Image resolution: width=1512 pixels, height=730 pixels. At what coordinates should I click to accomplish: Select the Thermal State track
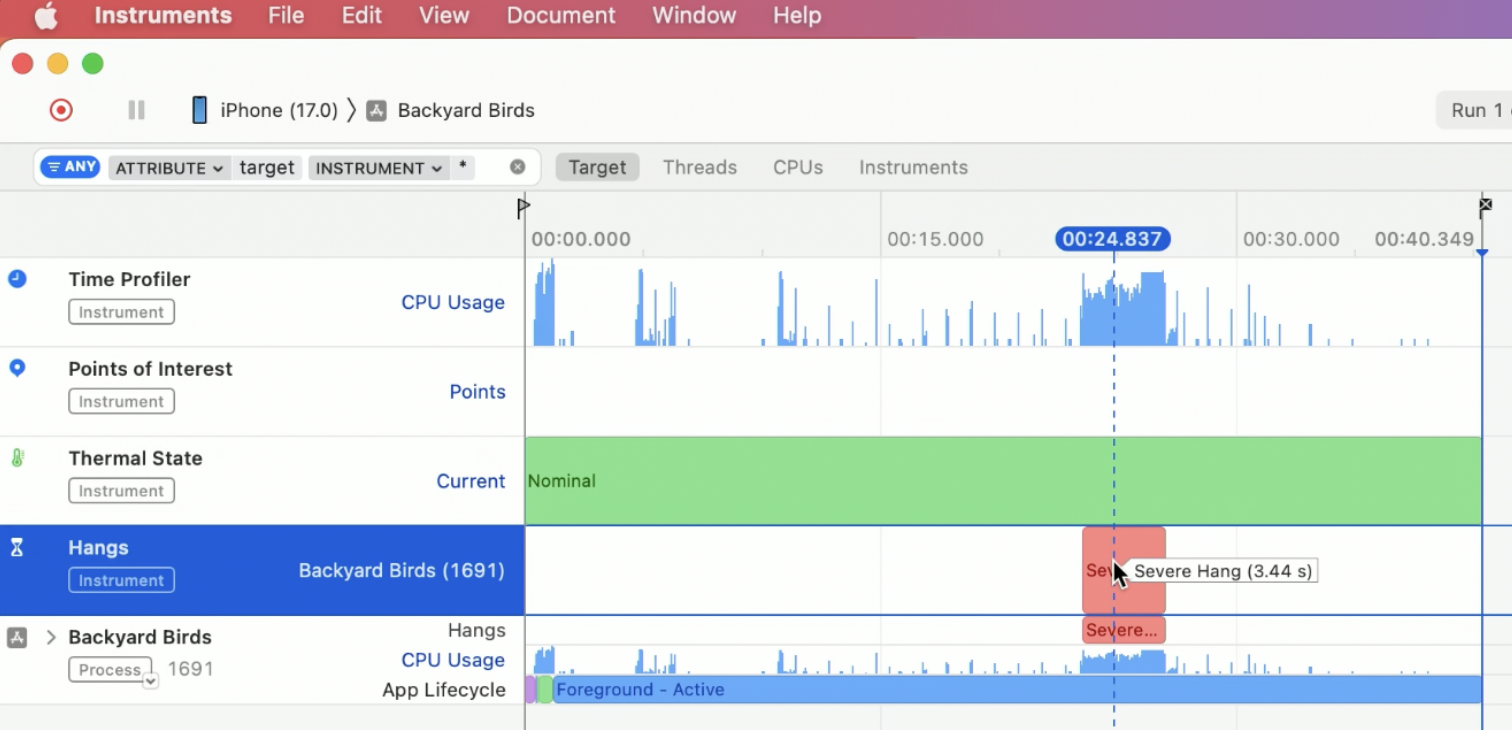[x=135, y=458]
